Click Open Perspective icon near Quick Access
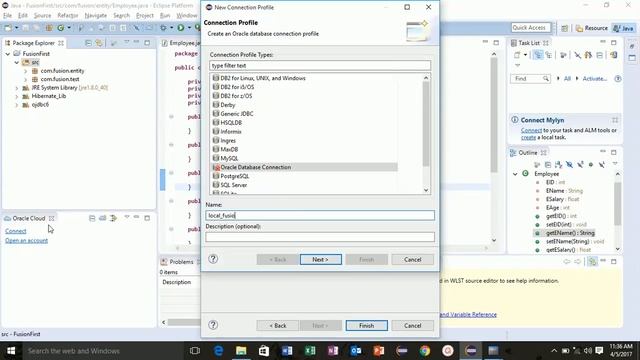Screen dimensions: 640x360 tap(564, 28)
